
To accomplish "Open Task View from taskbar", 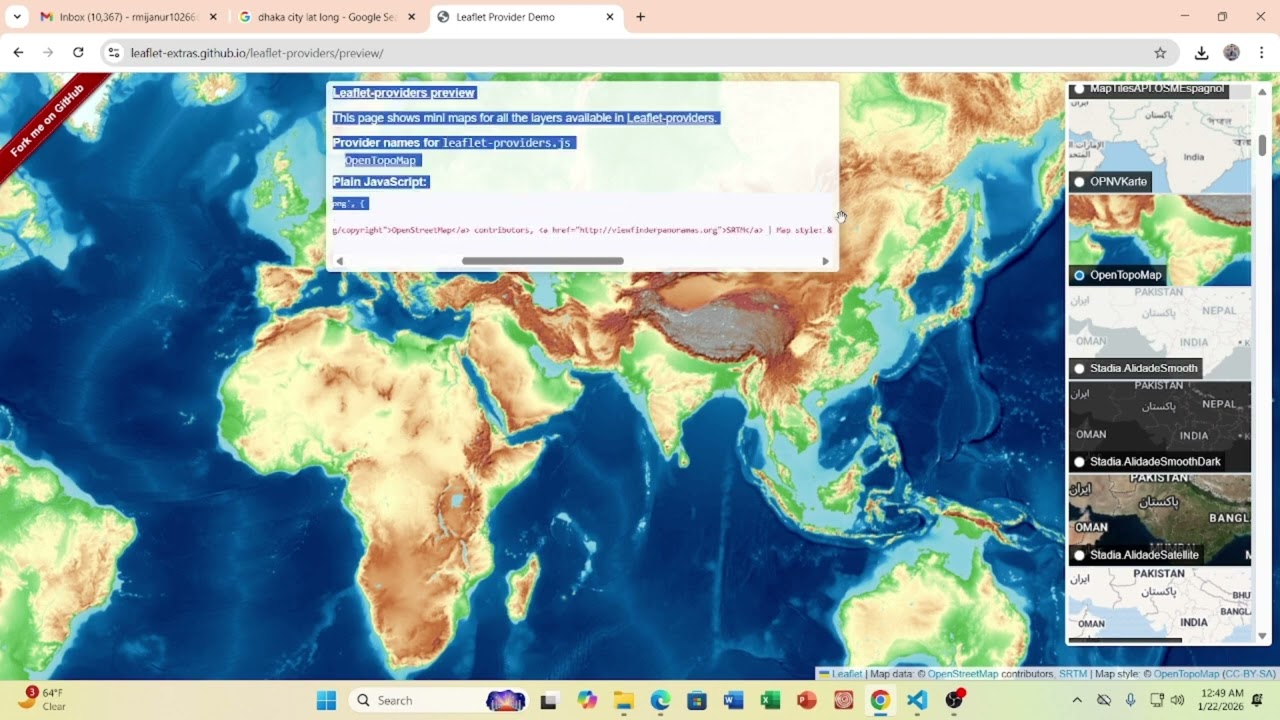I will [548, 700].
